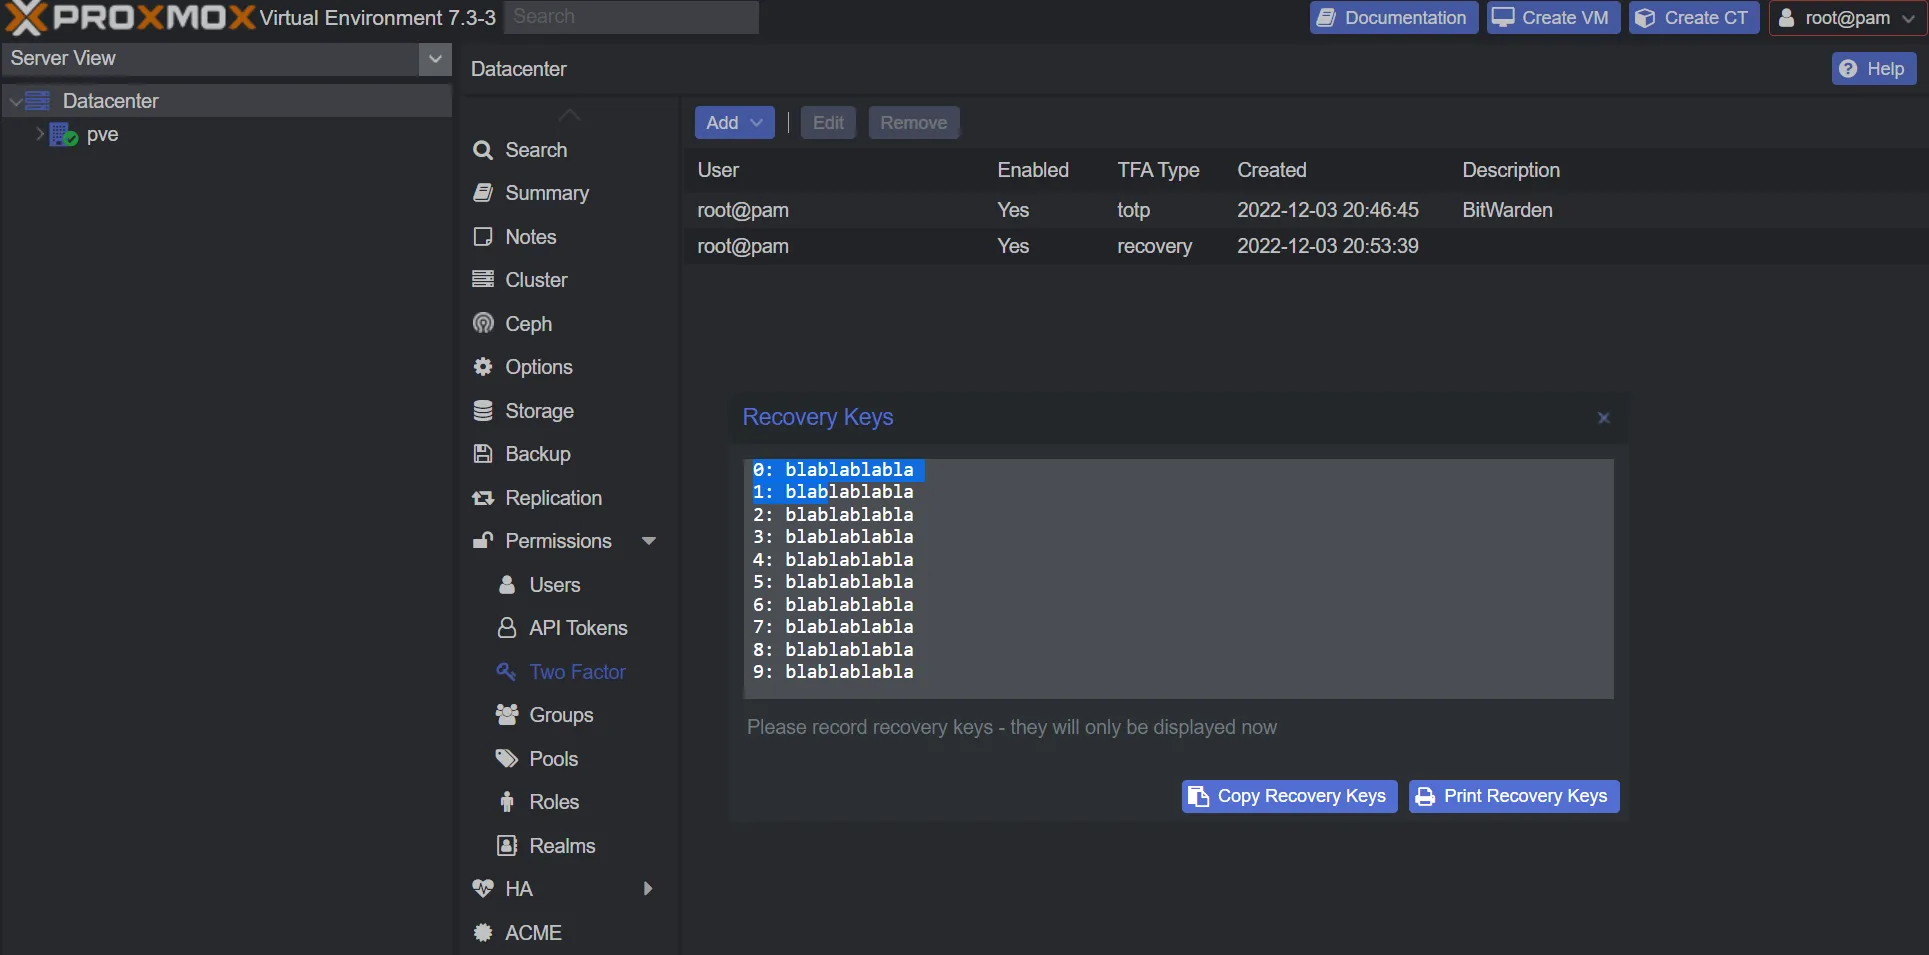Click the Ceph icon in sidebar
Viewport: 1929px width, 955px height.
[x=483, y=323]
